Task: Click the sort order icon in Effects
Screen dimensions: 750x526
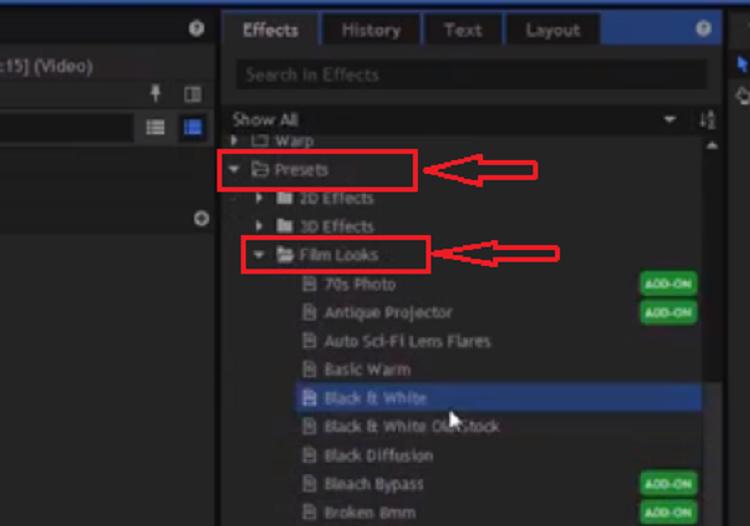Action: [x=707, y=120]
